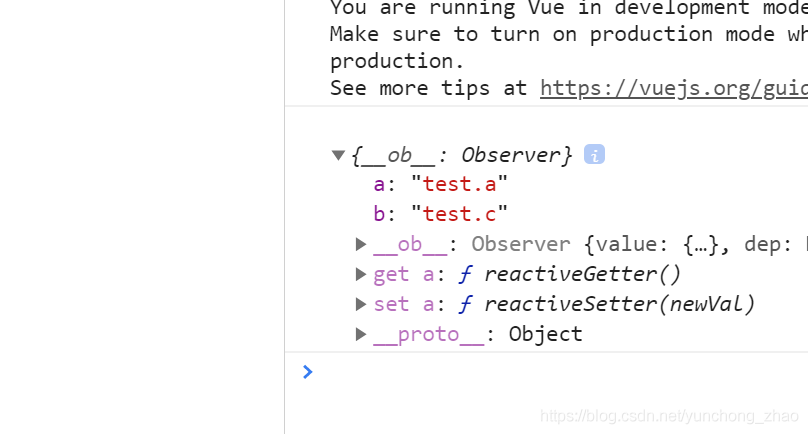Click the italic f icon before reactiveSetter
808x434 pixels.
[465, 304]
